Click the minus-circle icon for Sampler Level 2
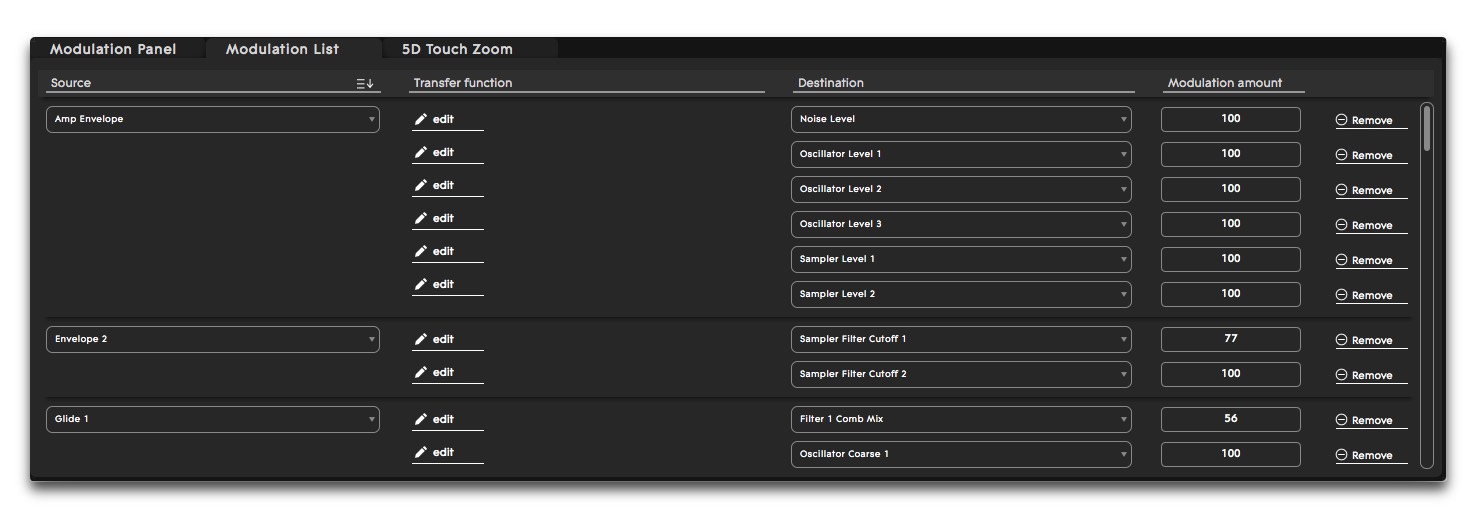Screen dimensions: 1478x518 point(1342,295)
